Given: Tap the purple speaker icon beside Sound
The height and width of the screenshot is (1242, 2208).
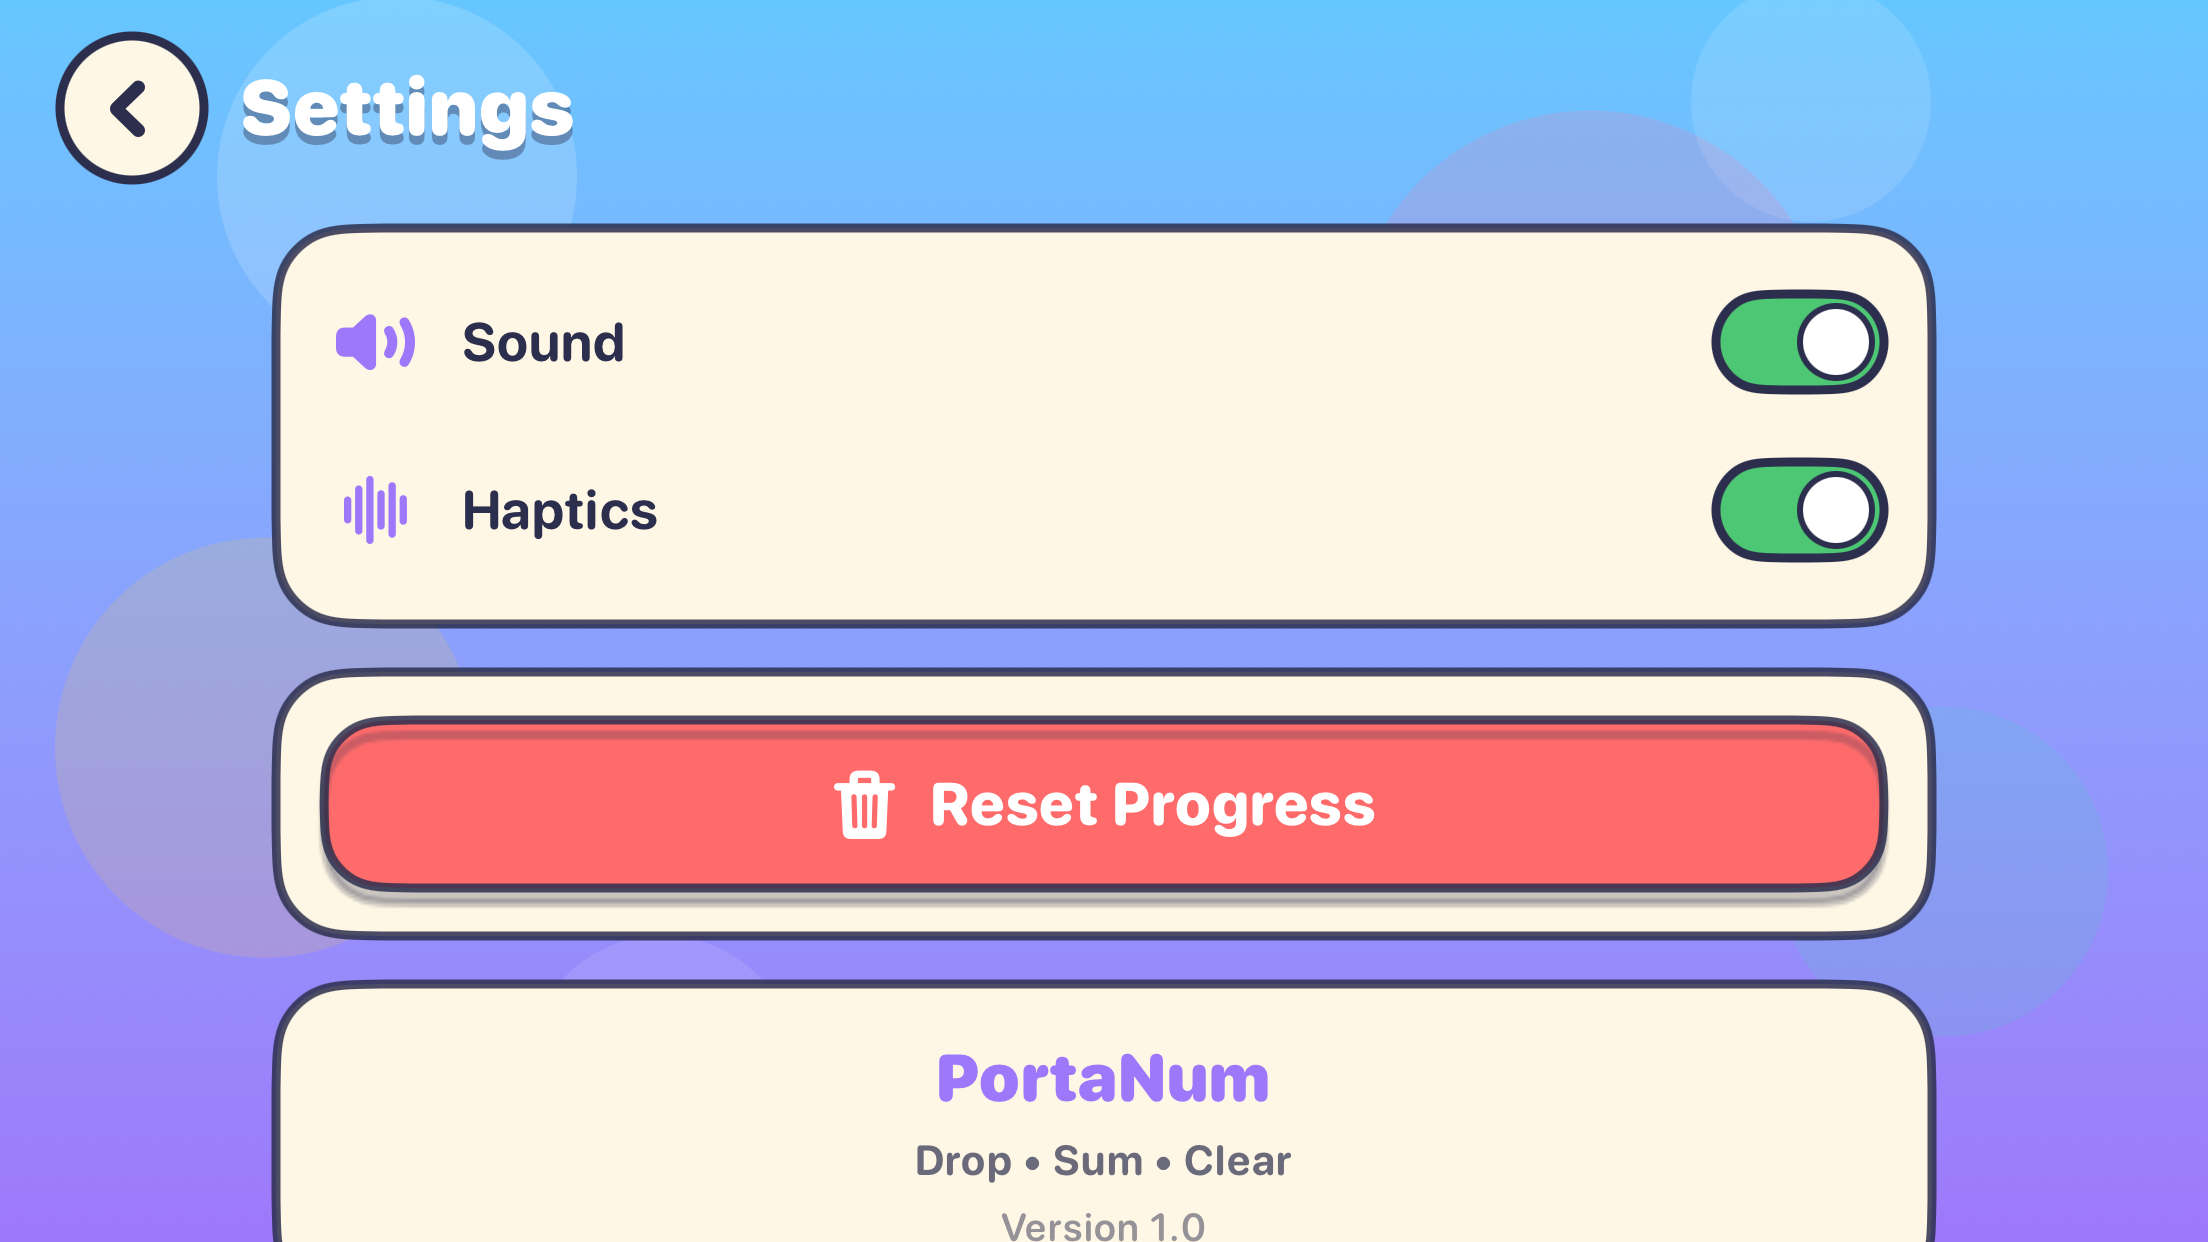Looking at the screenshot, I should point(375,342).
